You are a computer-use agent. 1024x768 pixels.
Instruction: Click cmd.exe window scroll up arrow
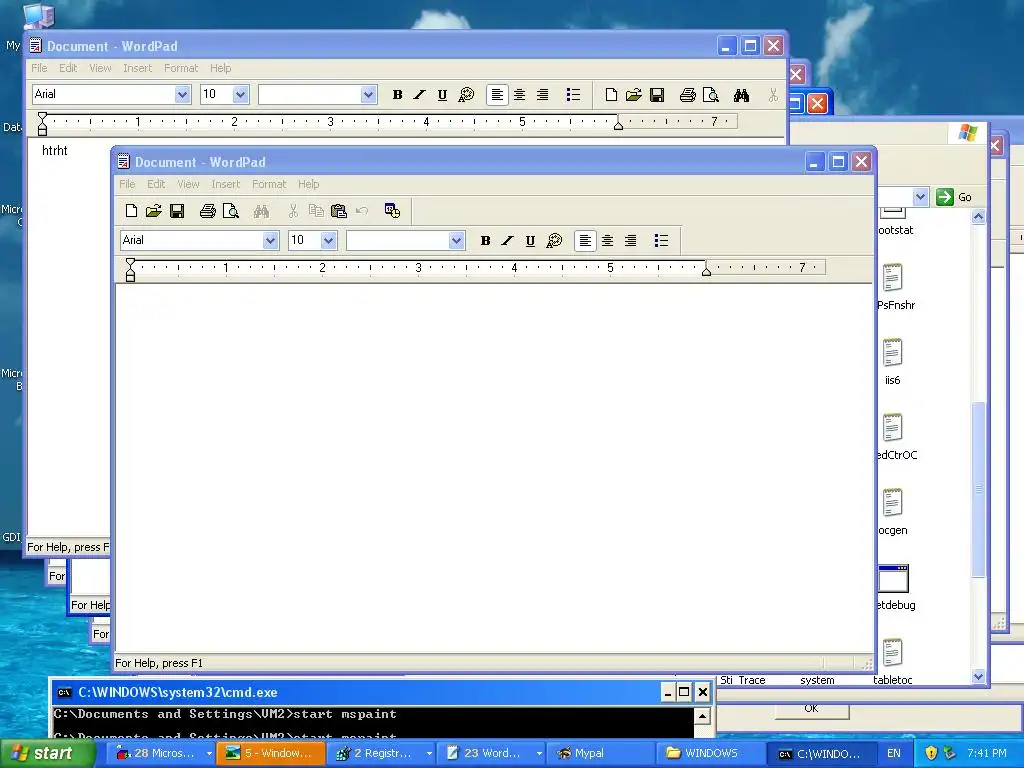pos(702,716)
